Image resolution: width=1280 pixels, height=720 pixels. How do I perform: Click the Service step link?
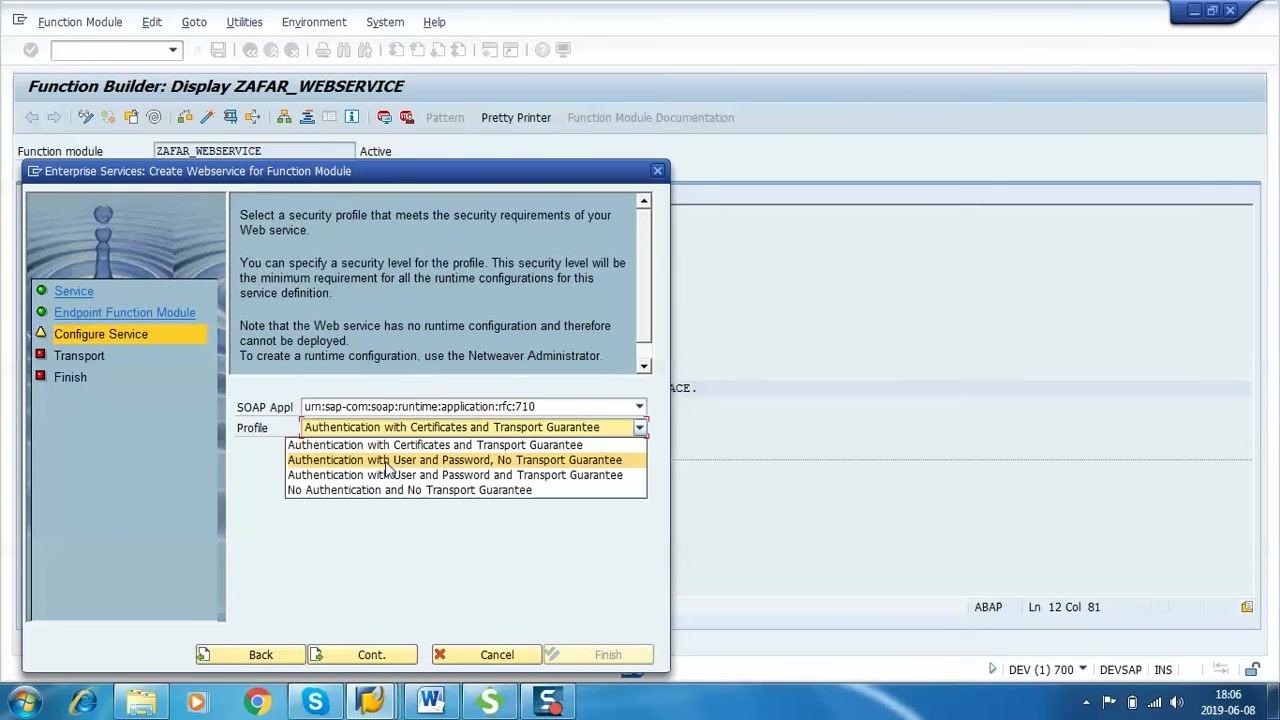point(74,291)
